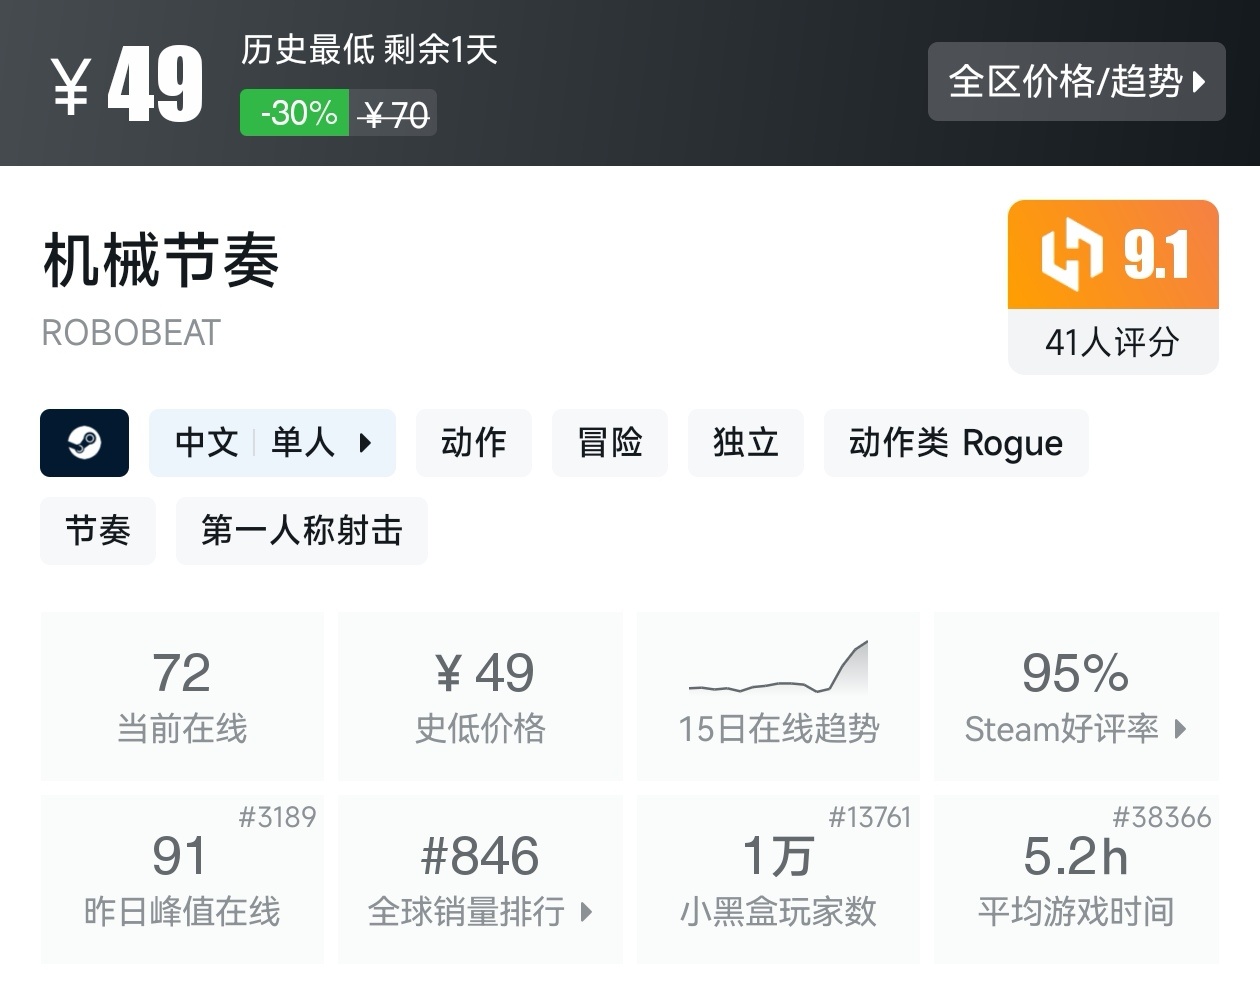Click the ¥49 史低价格 stat card

pyautogui.click(x=480, y=696)
